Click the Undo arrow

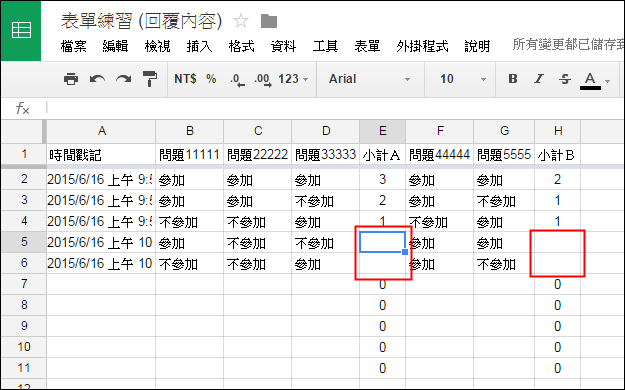click(x=97, y=79)
